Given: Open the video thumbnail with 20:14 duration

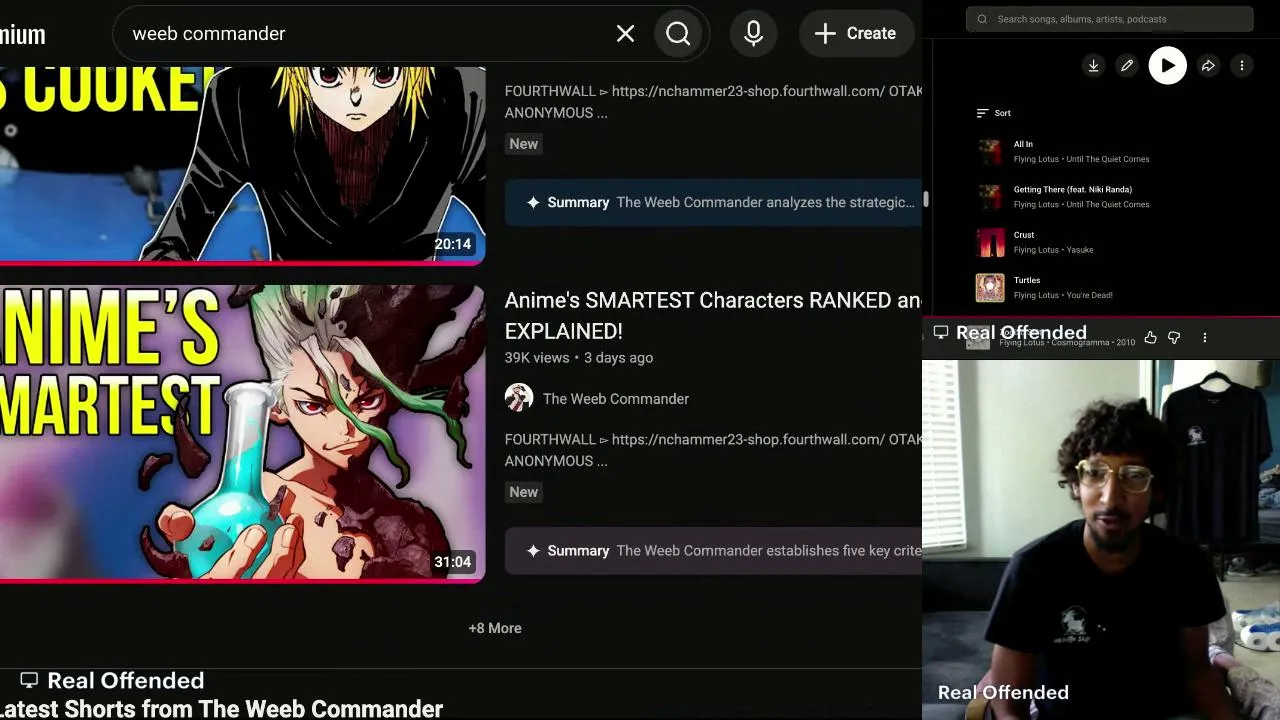Looking at the screenshot, I should click(x=242, y=164).
